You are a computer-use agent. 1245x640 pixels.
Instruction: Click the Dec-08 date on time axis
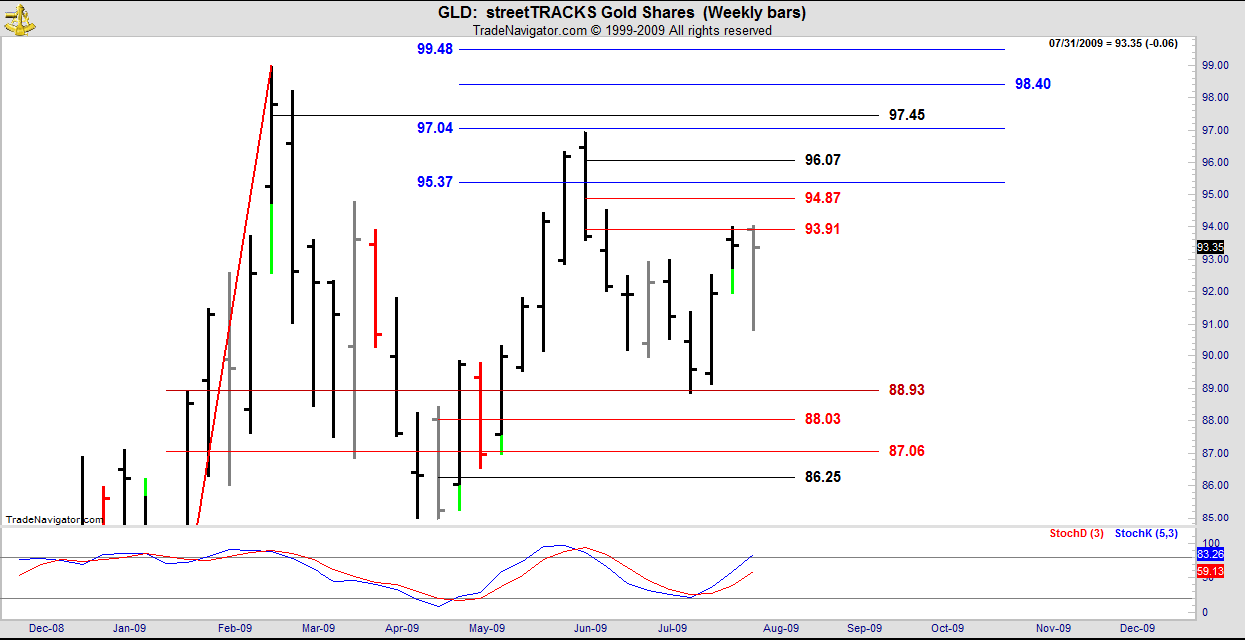coord(46,628)
